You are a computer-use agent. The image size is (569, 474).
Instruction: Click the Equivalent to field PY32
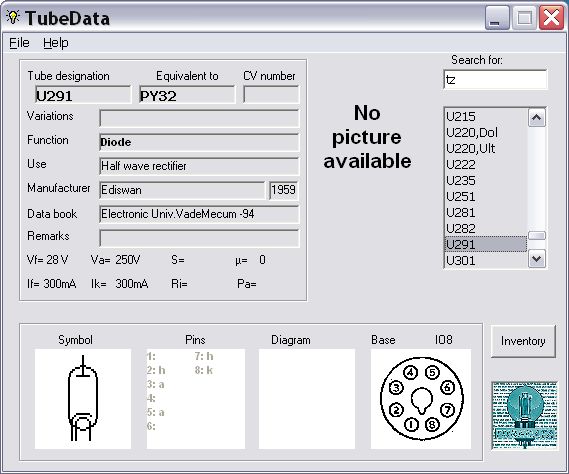tap(187, 95)
